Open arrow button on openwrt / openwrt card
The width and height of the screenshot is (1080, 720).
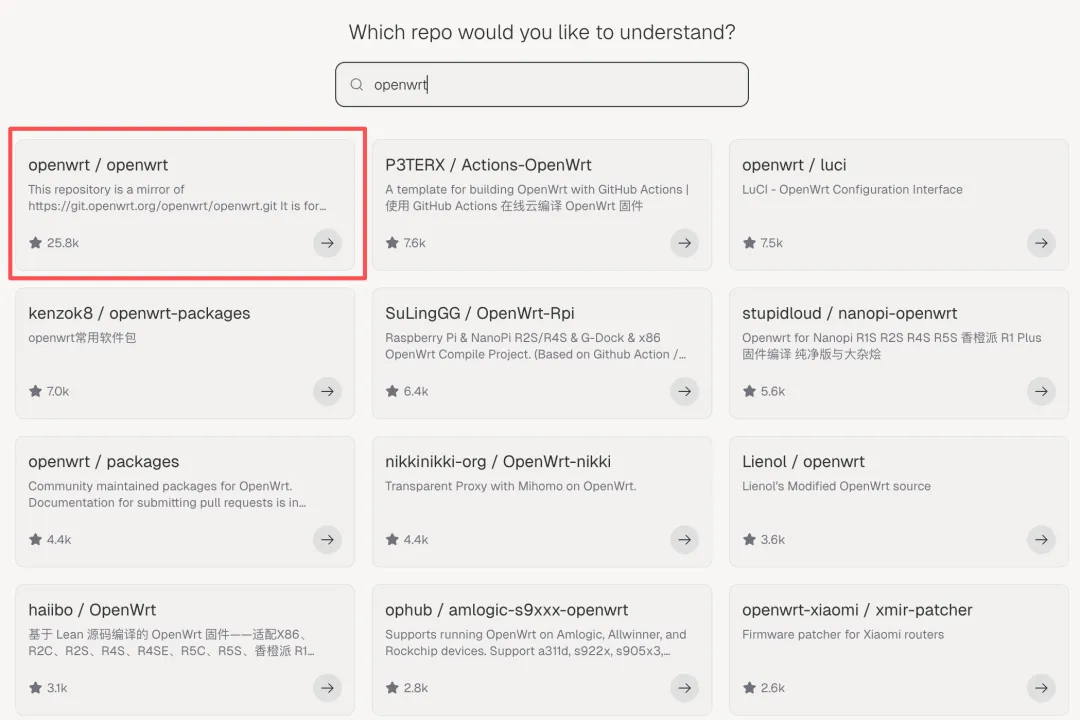[x=327, y=243]
